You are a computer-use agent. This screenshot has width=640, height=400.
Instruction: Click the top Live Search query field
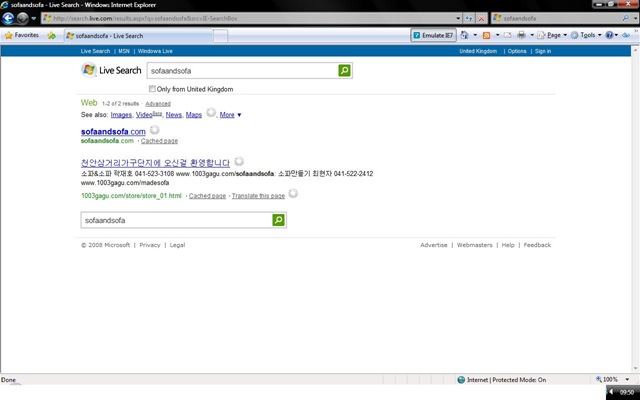(242, 71)
